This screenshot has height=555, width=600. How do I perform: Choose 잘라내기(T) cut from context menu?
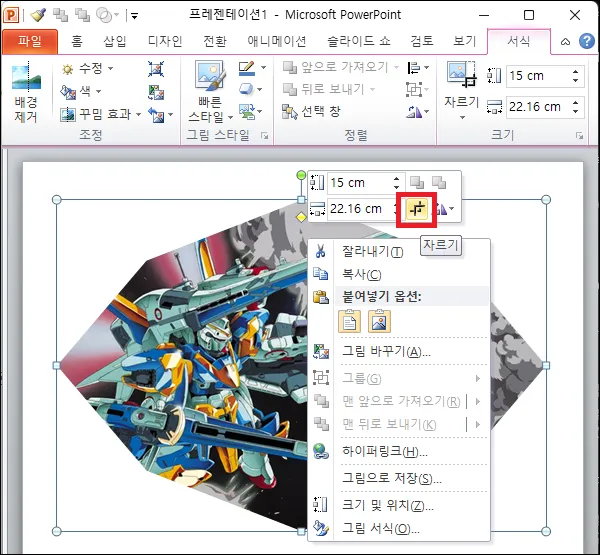(x=399, y=251)
